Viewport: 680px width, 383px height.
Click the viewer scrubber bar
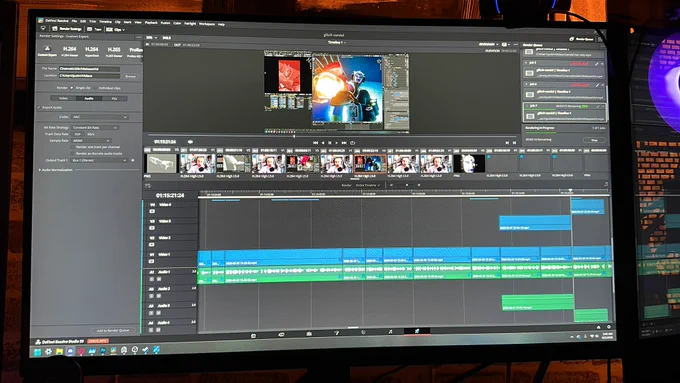pos(331,136)
